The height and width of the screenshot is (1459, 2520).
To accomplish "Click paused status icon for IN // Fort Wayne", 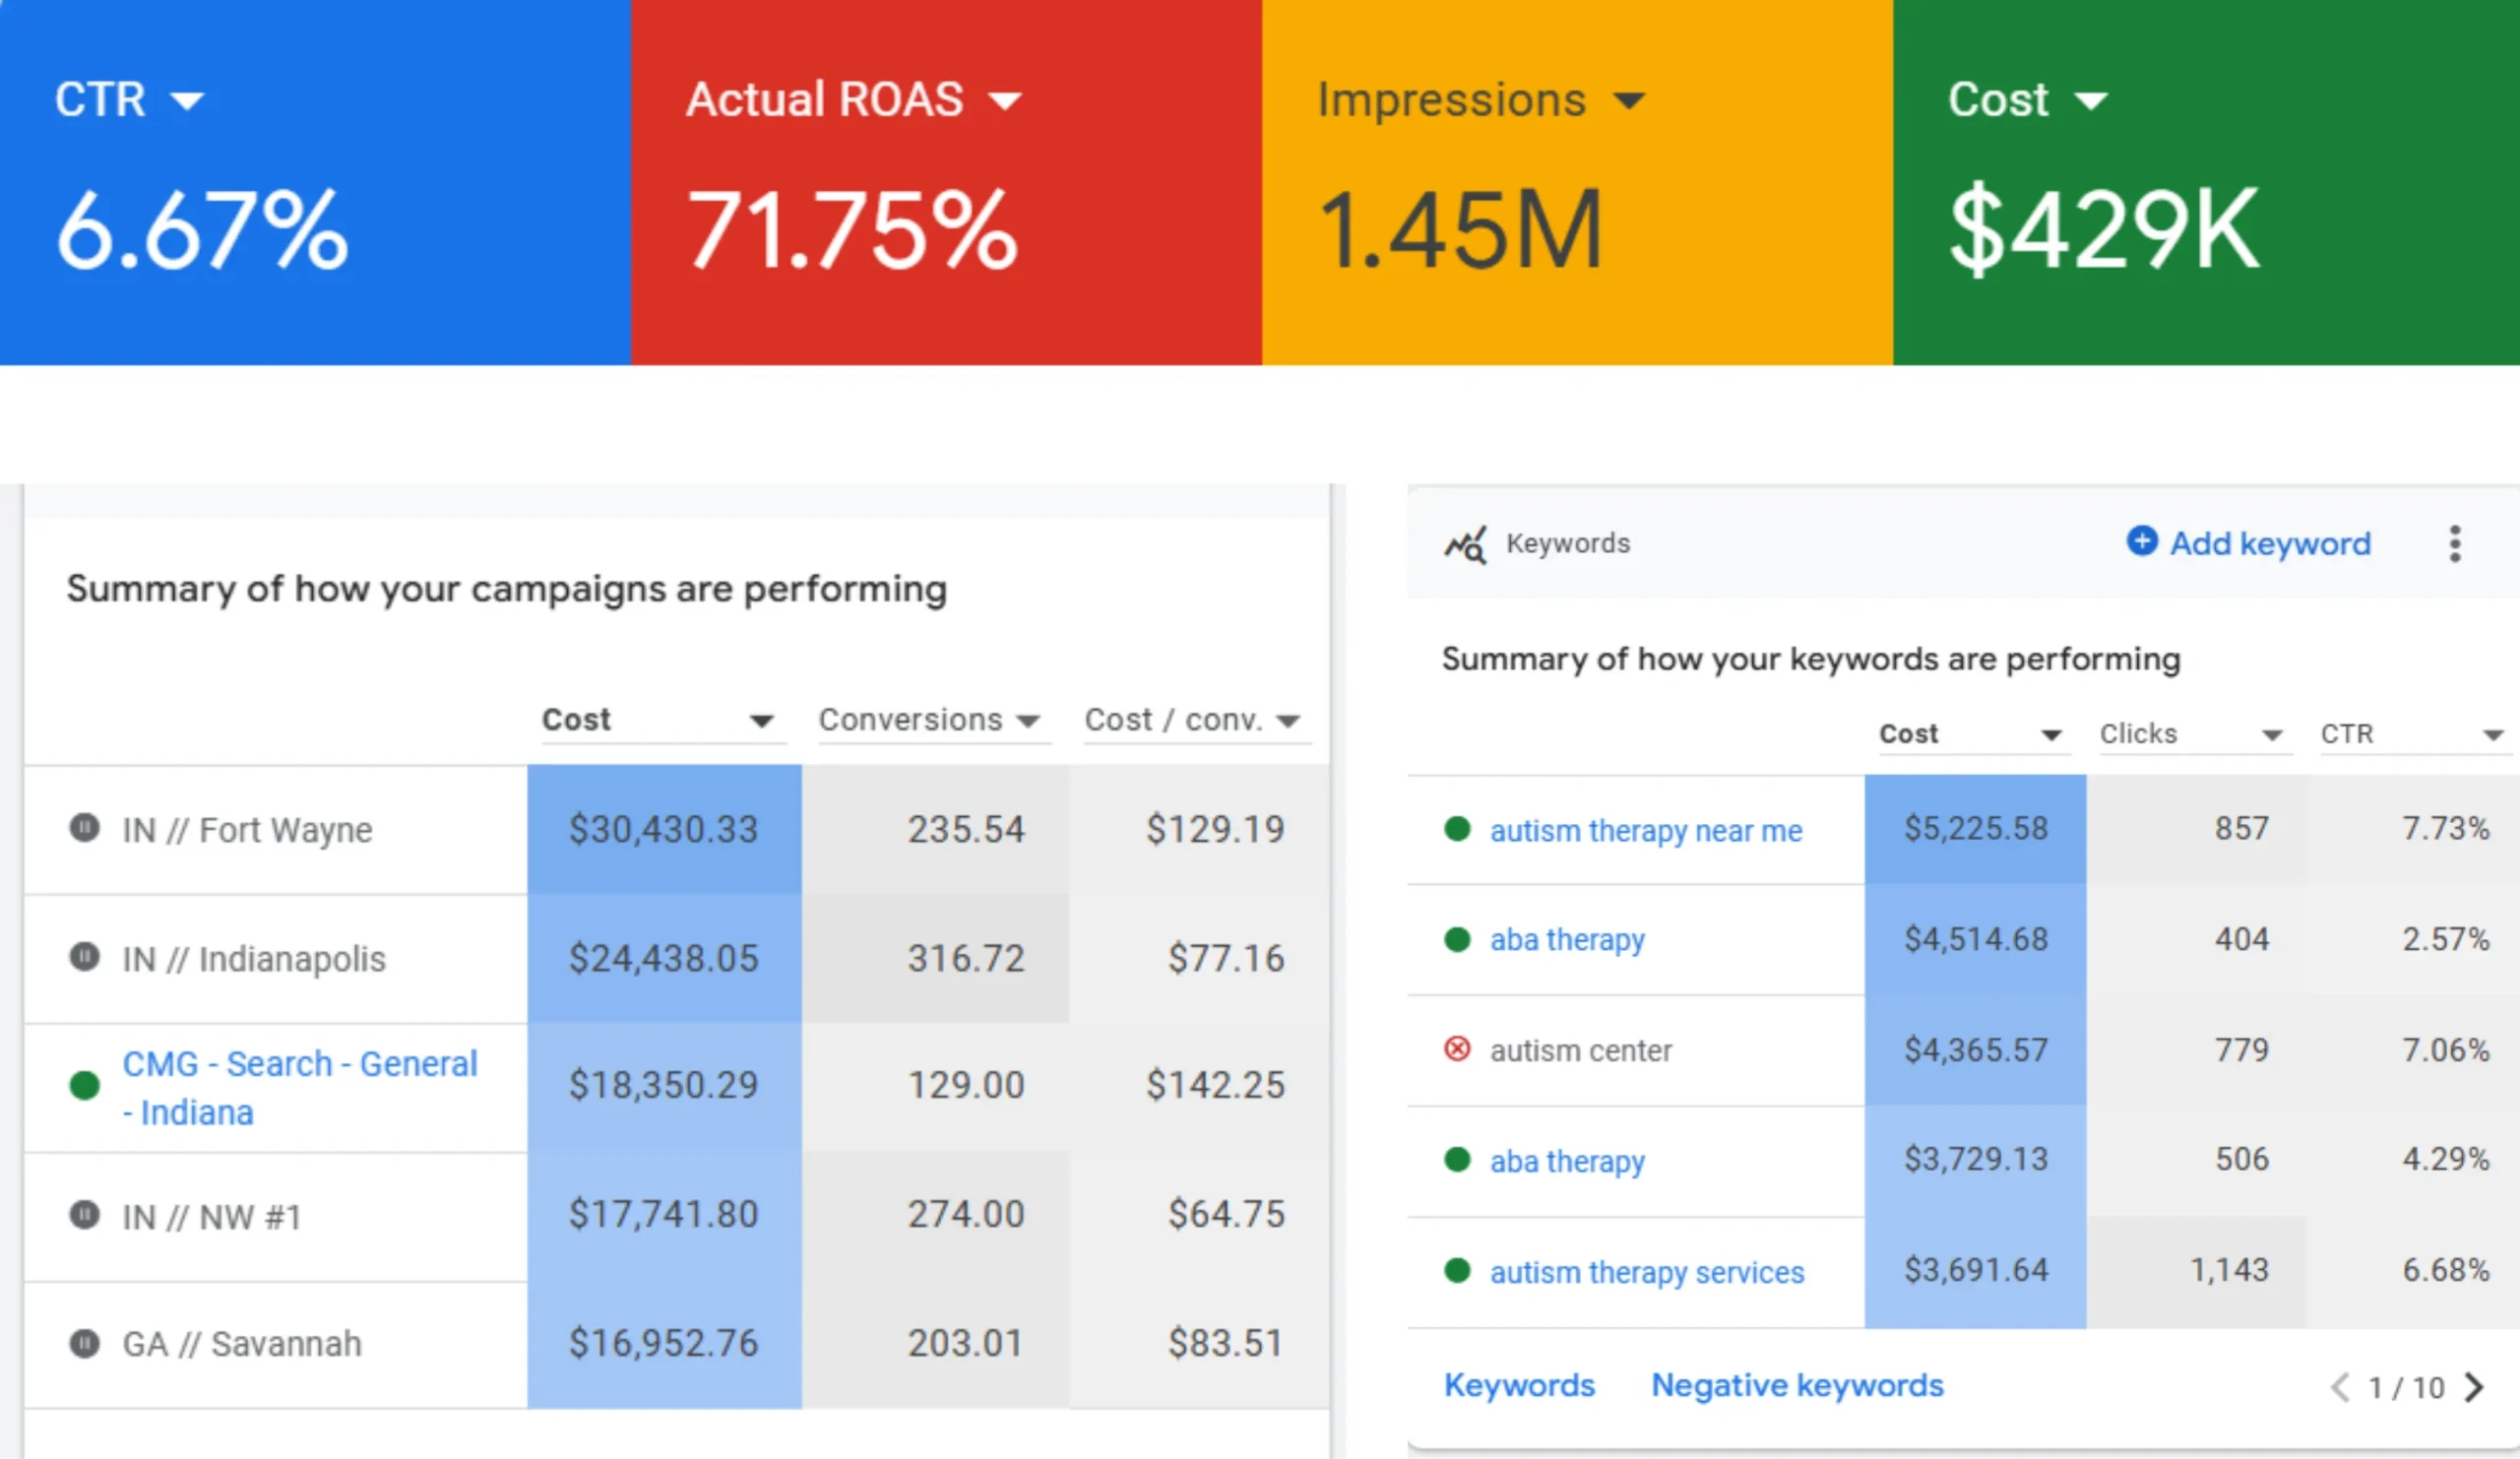I will point(84,828).
